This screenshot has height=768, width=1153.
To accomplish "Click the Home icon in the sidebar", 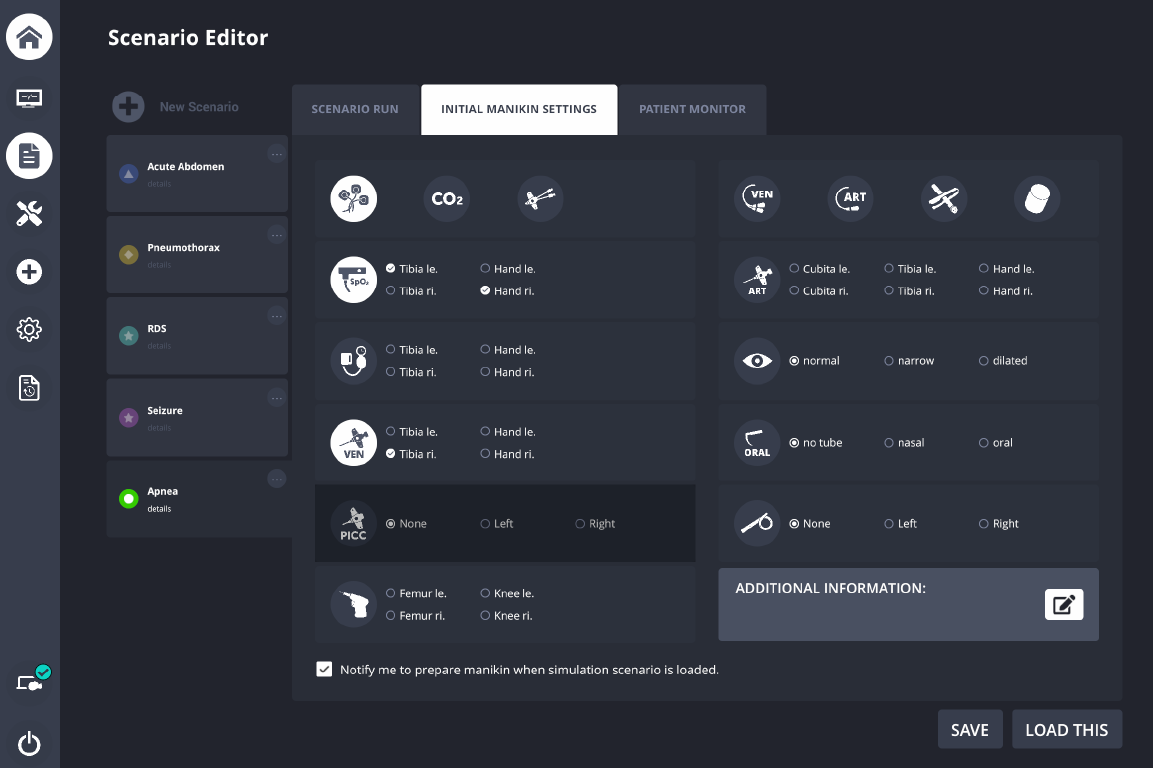I will pyautogui.click(x=29, y=37).
